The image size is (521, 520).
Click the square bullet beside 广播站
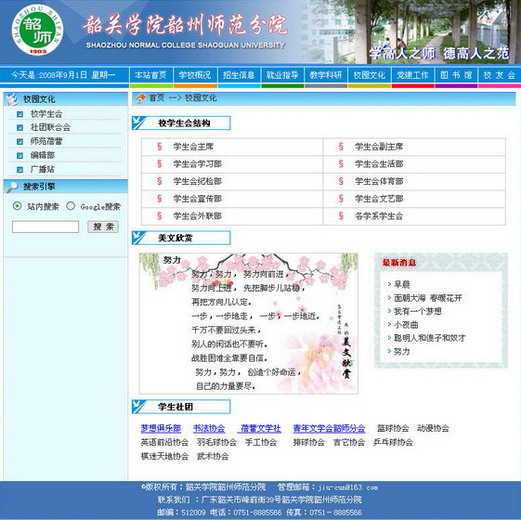click(20, 169)
